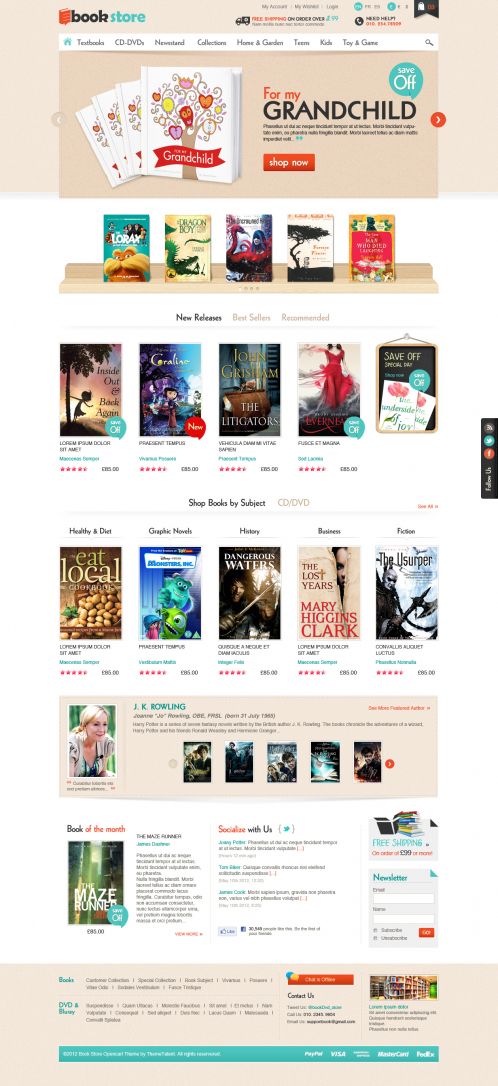Click the next arrow in J. K. Rowling carousel
Screen dimensions: 498x1086
click(389, 763)
